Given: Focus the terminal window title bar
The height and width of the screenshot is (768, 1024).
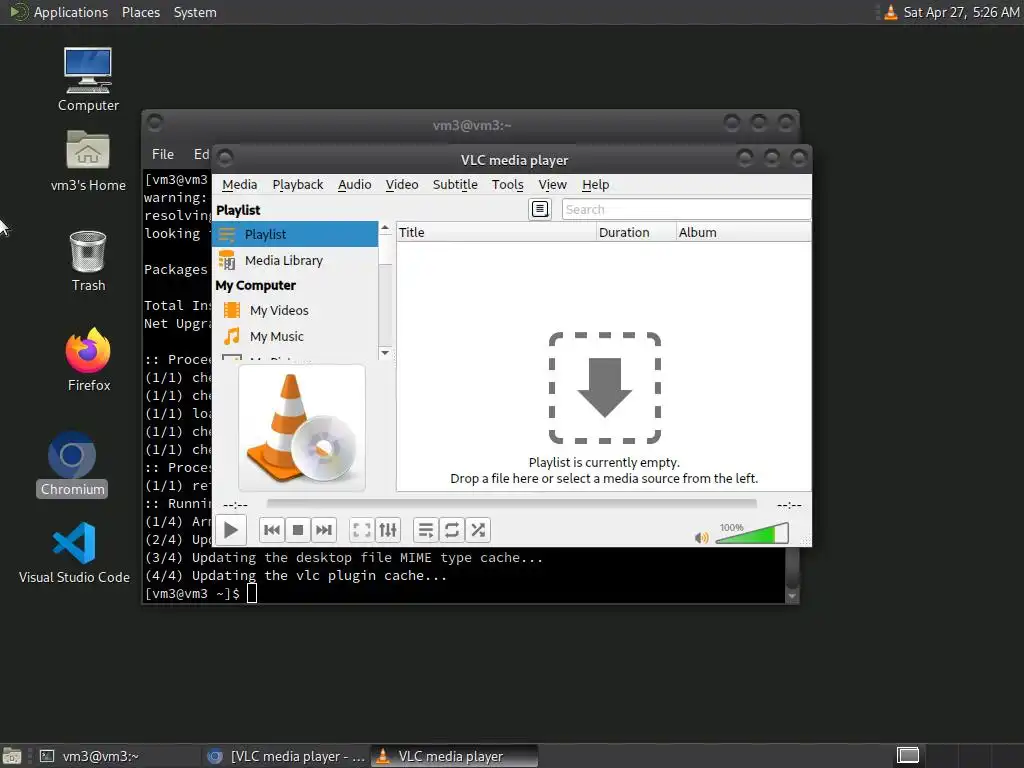Looking at the screenshot, I should 471,125.
